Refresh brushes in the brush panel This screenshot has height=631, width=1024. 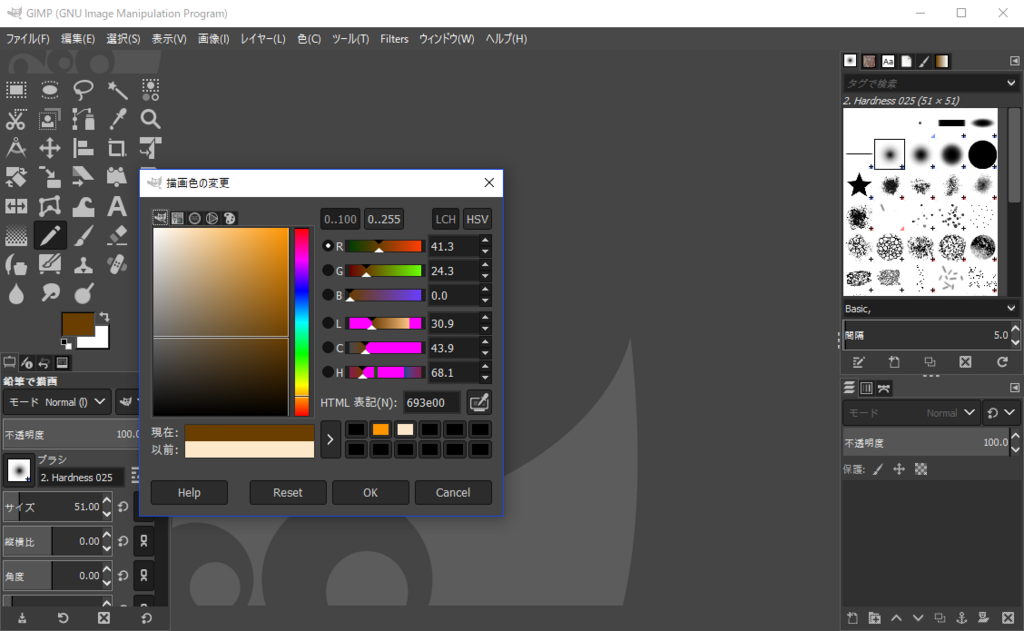pyautogui.click(x=1002, y=362)
